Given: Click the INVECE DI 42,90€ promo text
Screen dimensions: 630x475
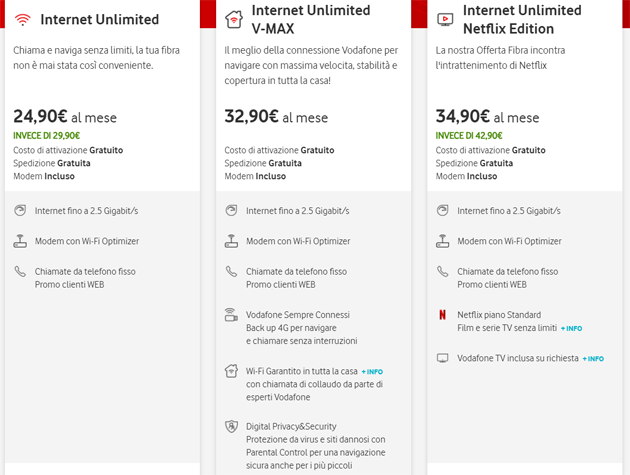Looking at the screenshot, I should point(468,136).
